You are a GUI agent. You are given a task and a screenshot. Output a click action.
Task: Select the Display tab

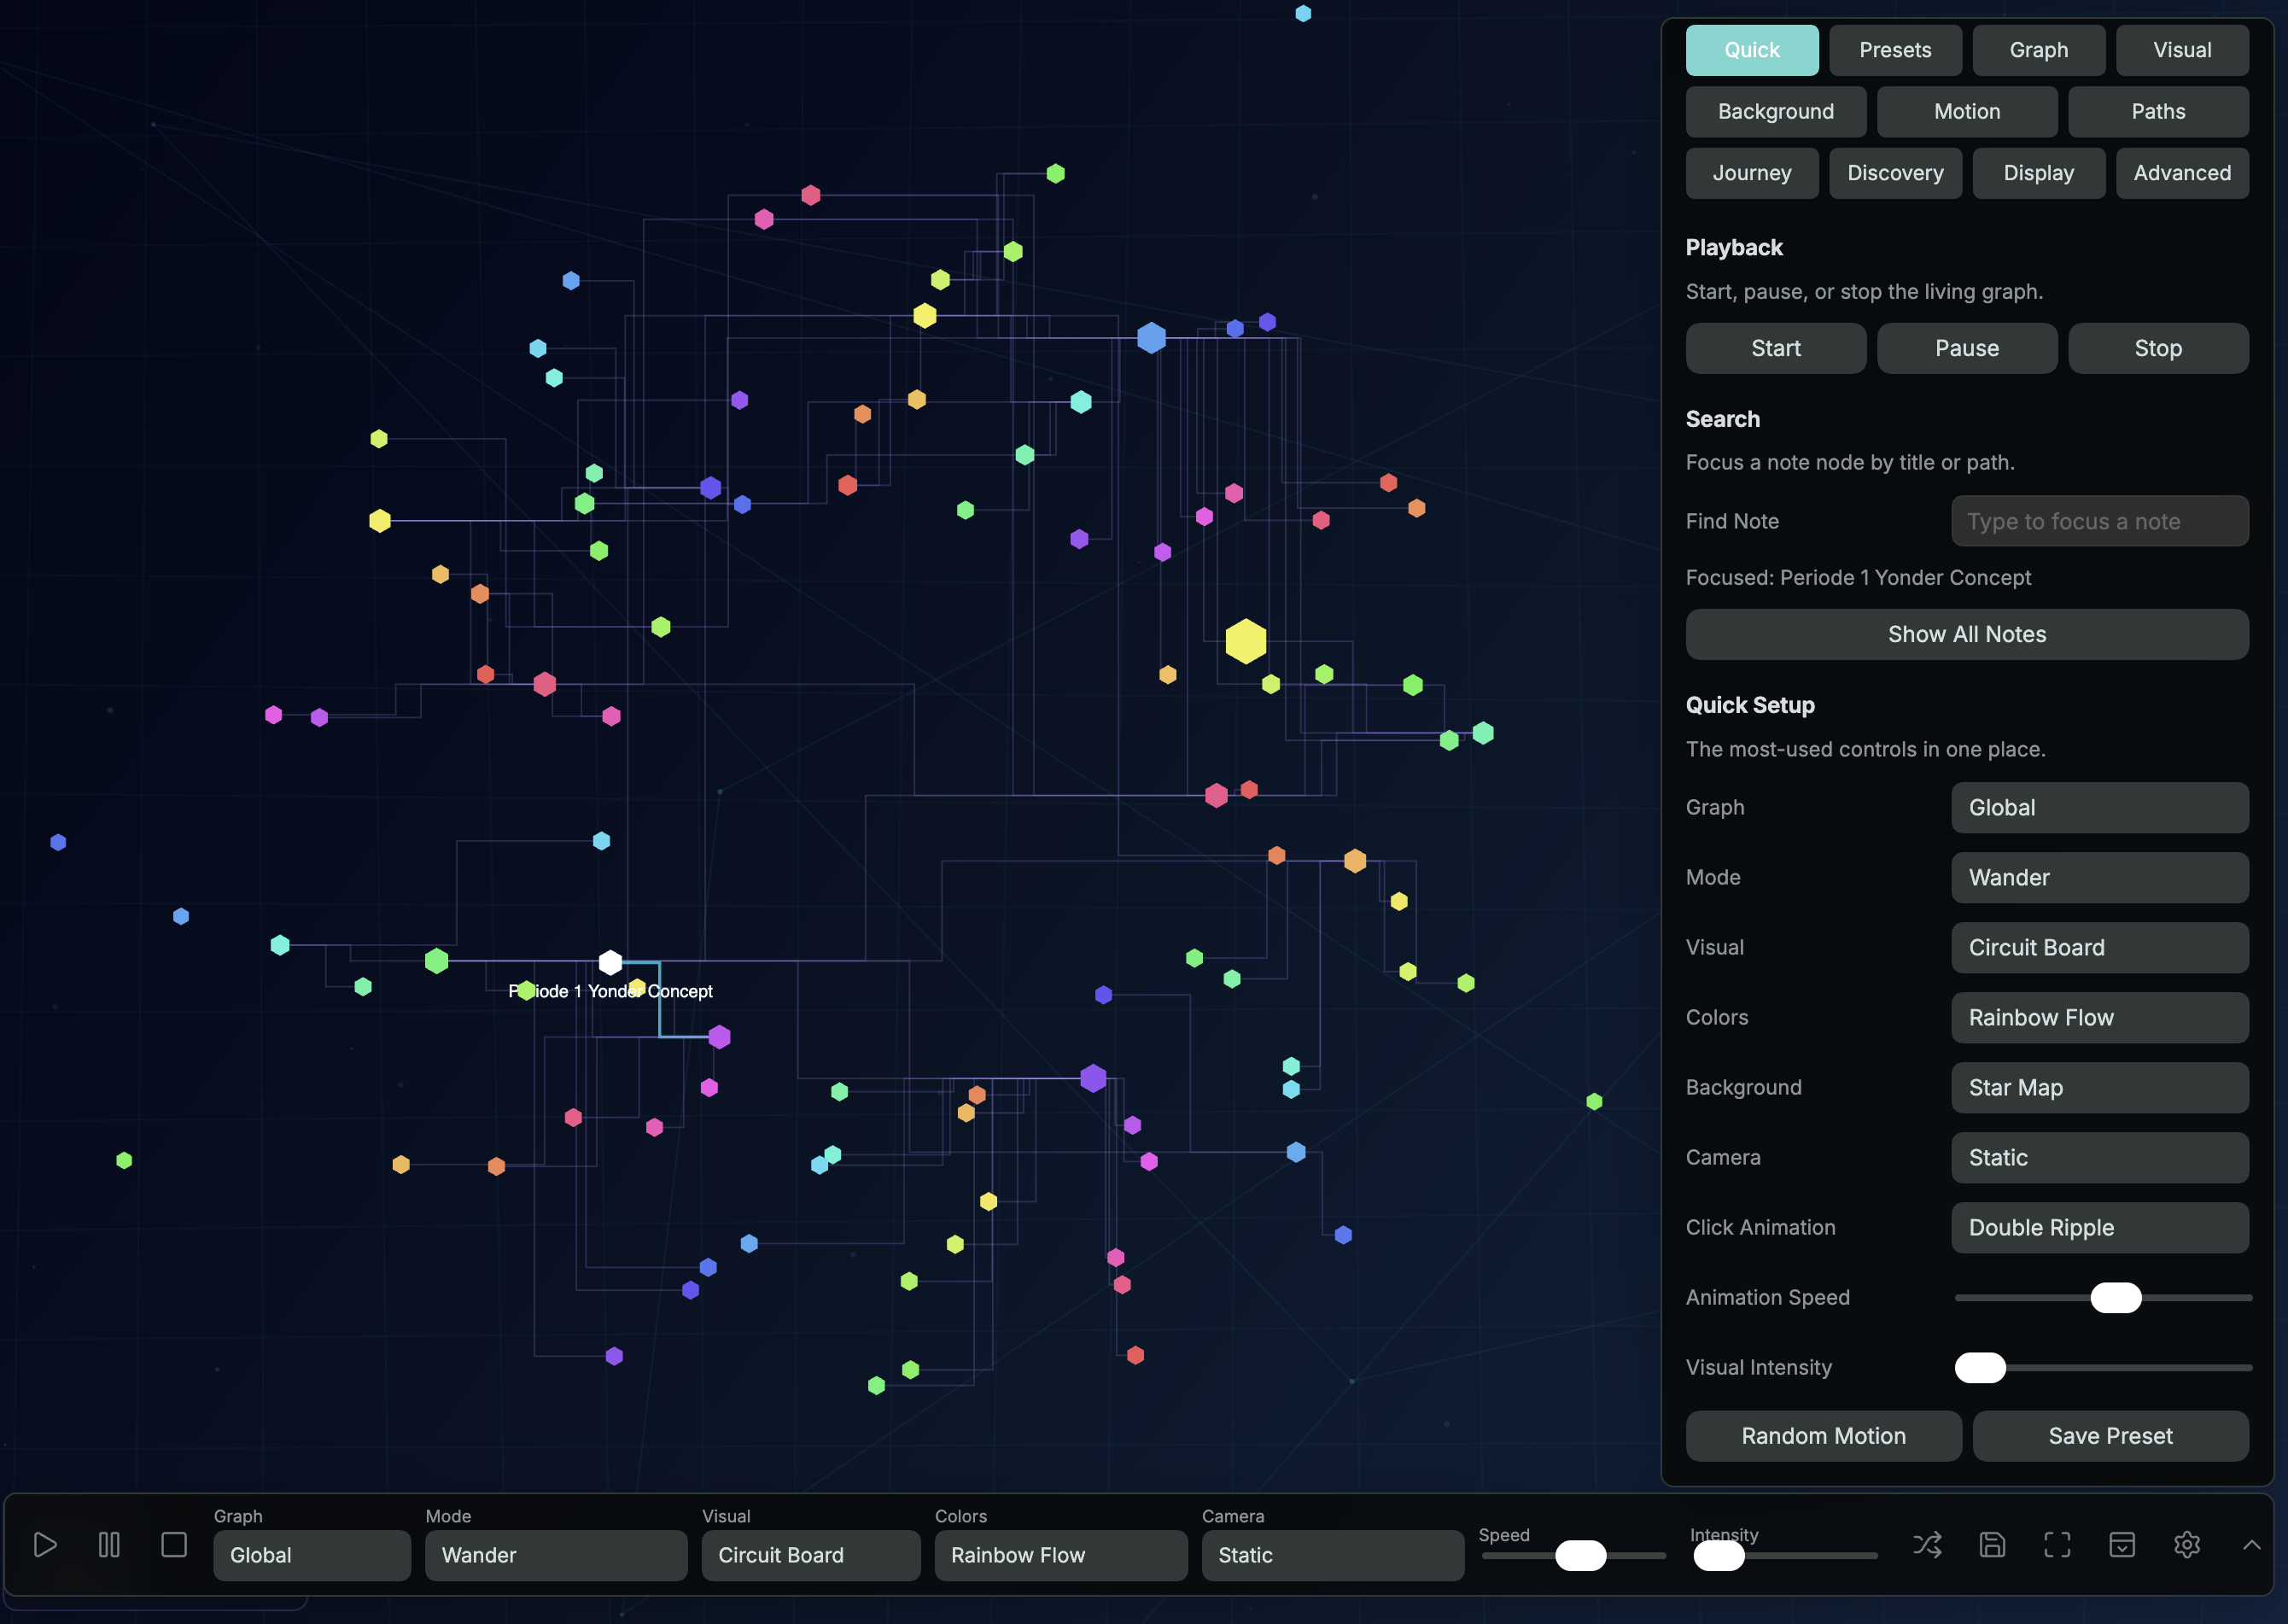(x=2039, y=173)
